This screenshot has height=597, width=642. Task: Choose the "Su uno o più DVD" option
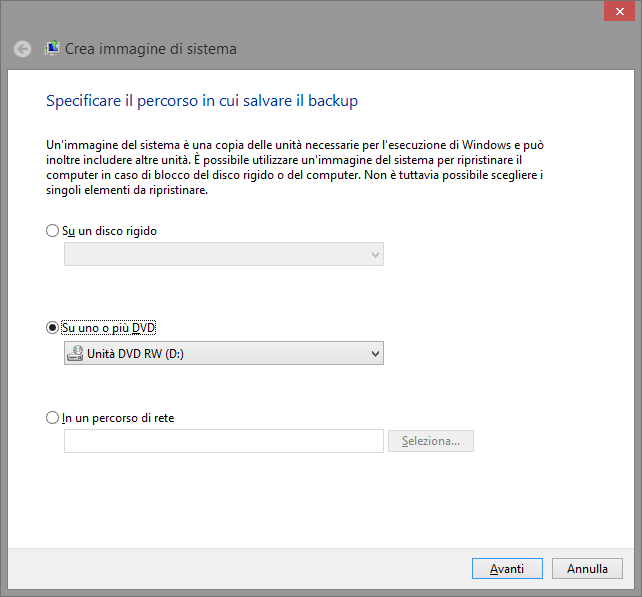point(53,327)
